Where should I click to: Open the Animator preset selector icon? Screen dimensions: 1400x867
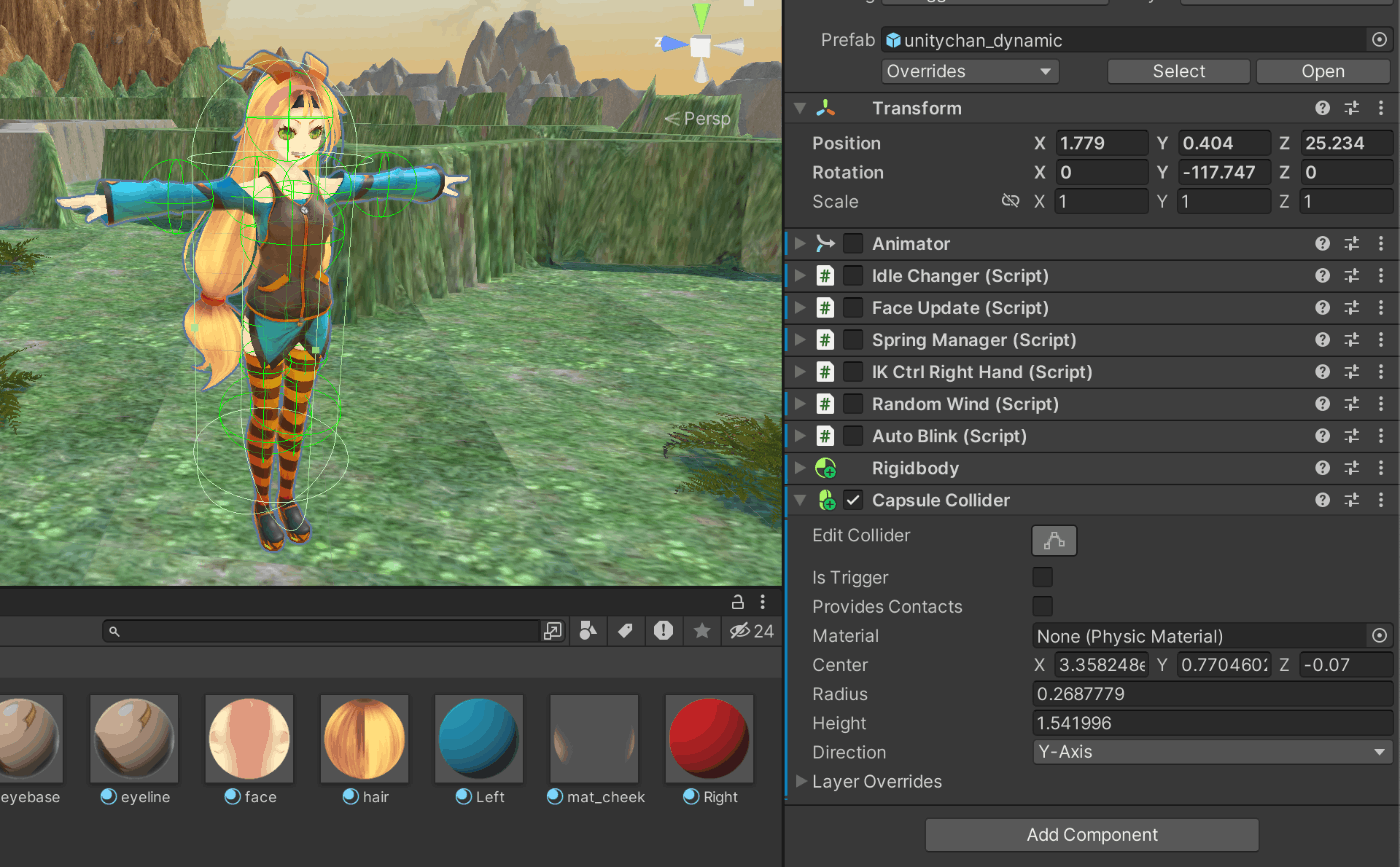tap(1351, 243)
